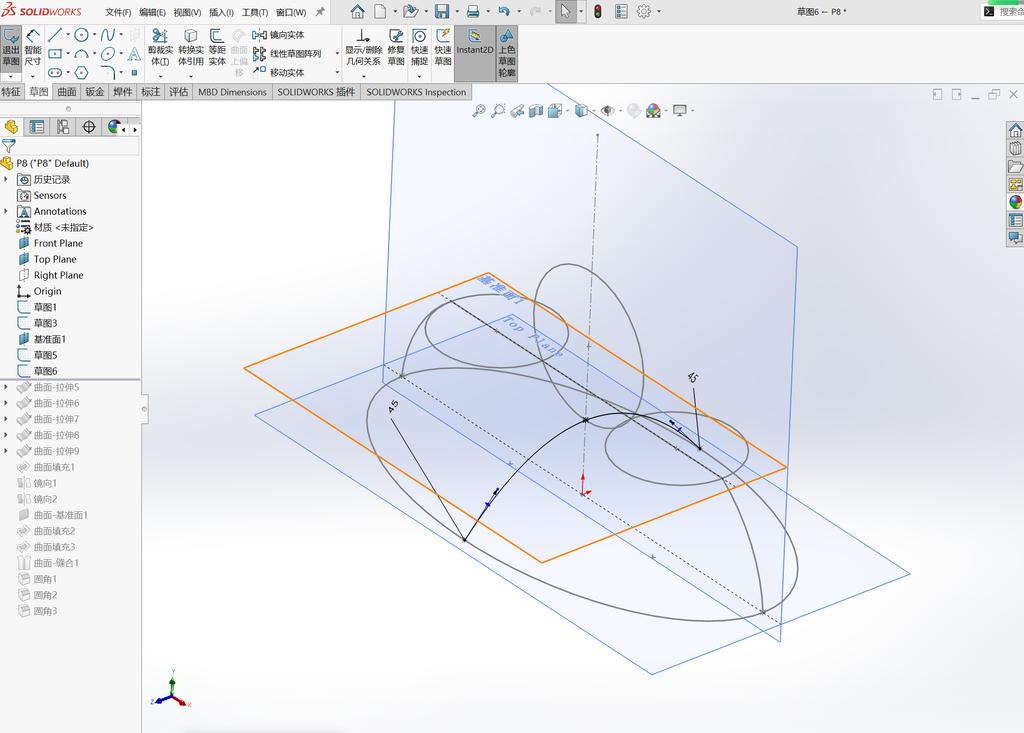Image resolution: width=1024 pixels, height=733 pixels.
Task: Open the 工具(T) menu
Action: click(255, 12)
